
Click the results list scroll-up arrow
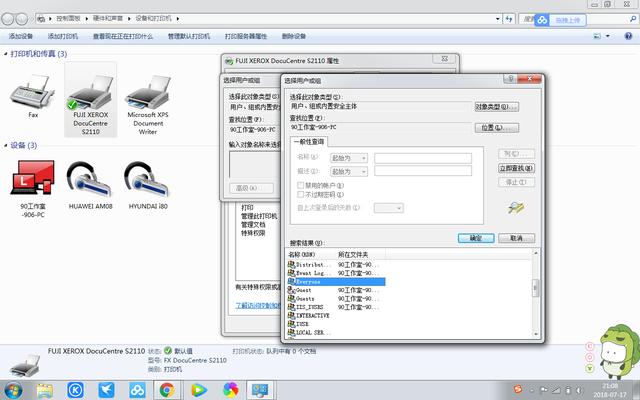[x=536, y=253]
